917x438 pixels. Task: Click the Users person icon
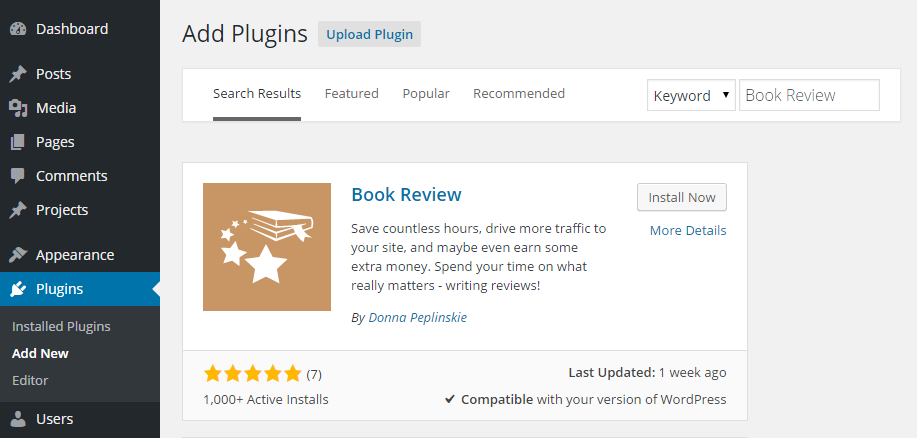click(x=18, y=419)
